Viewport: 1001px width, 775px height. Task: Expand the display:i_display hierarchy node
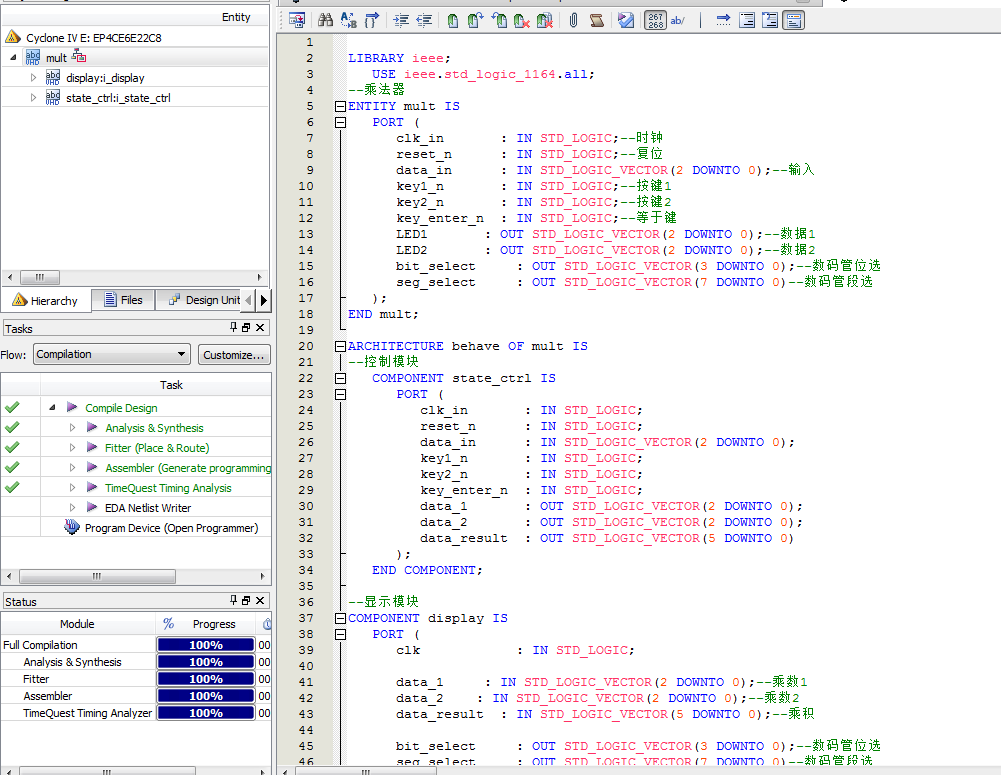tap(33, 78)
